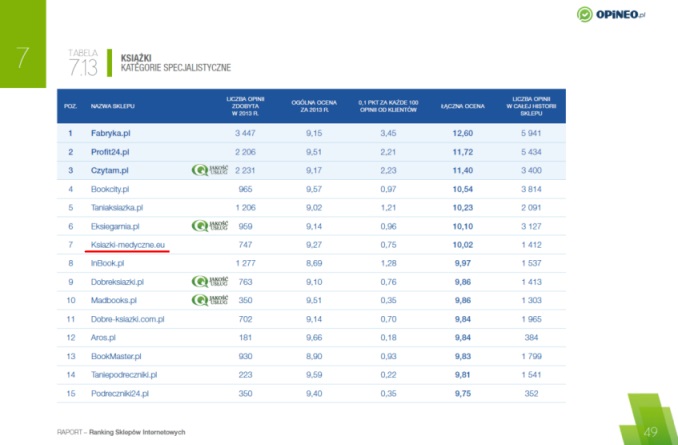Open the Czytam.pl store name
The width and height of the screenshot is (678, 445).
(109, 170)
